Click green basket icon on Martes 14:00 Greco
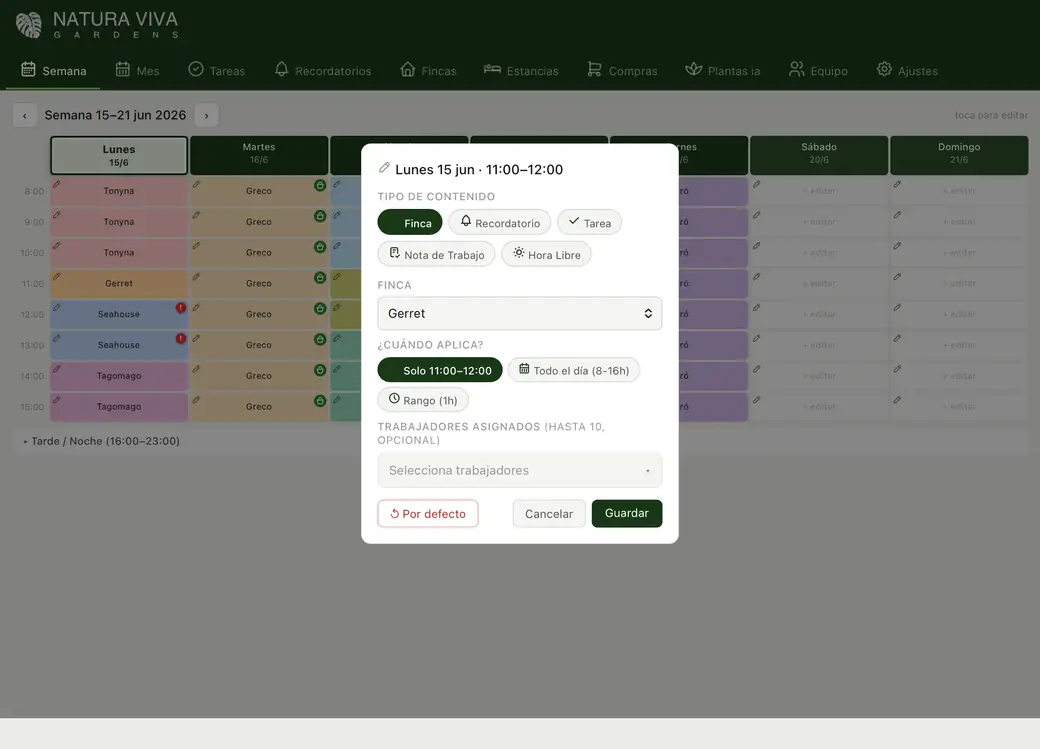The image size is (1040, 749). pos(320,370)
